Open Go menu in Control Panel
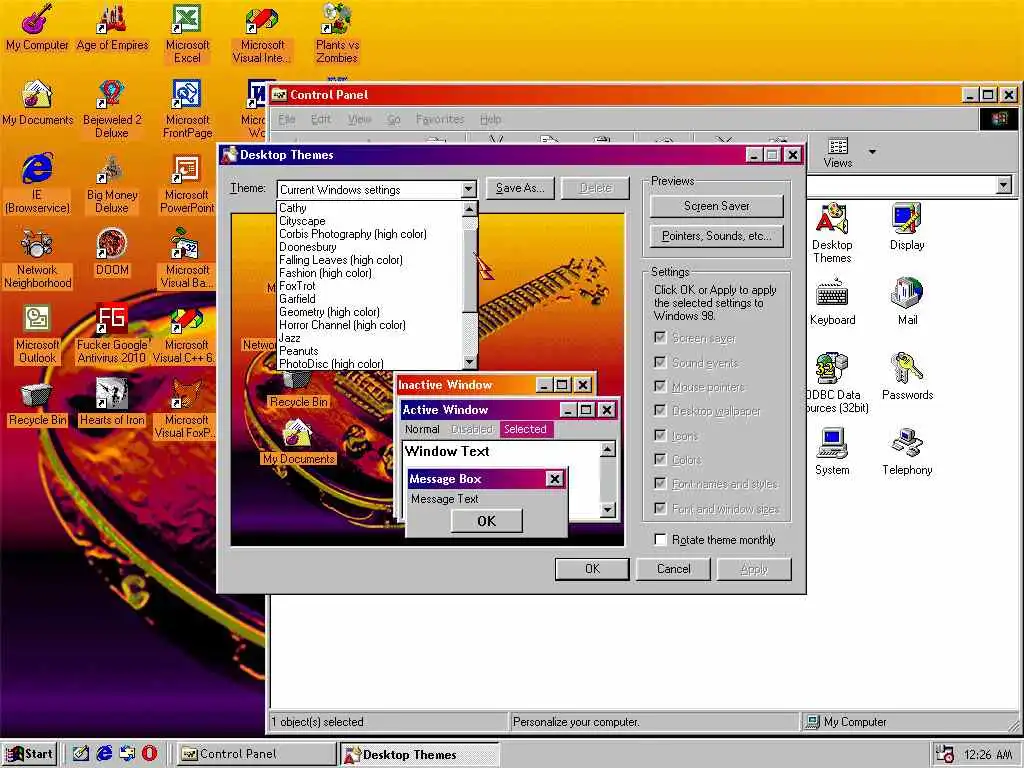Image resolution: width=1024 pixels, height=768 pixels. (394, 119)
